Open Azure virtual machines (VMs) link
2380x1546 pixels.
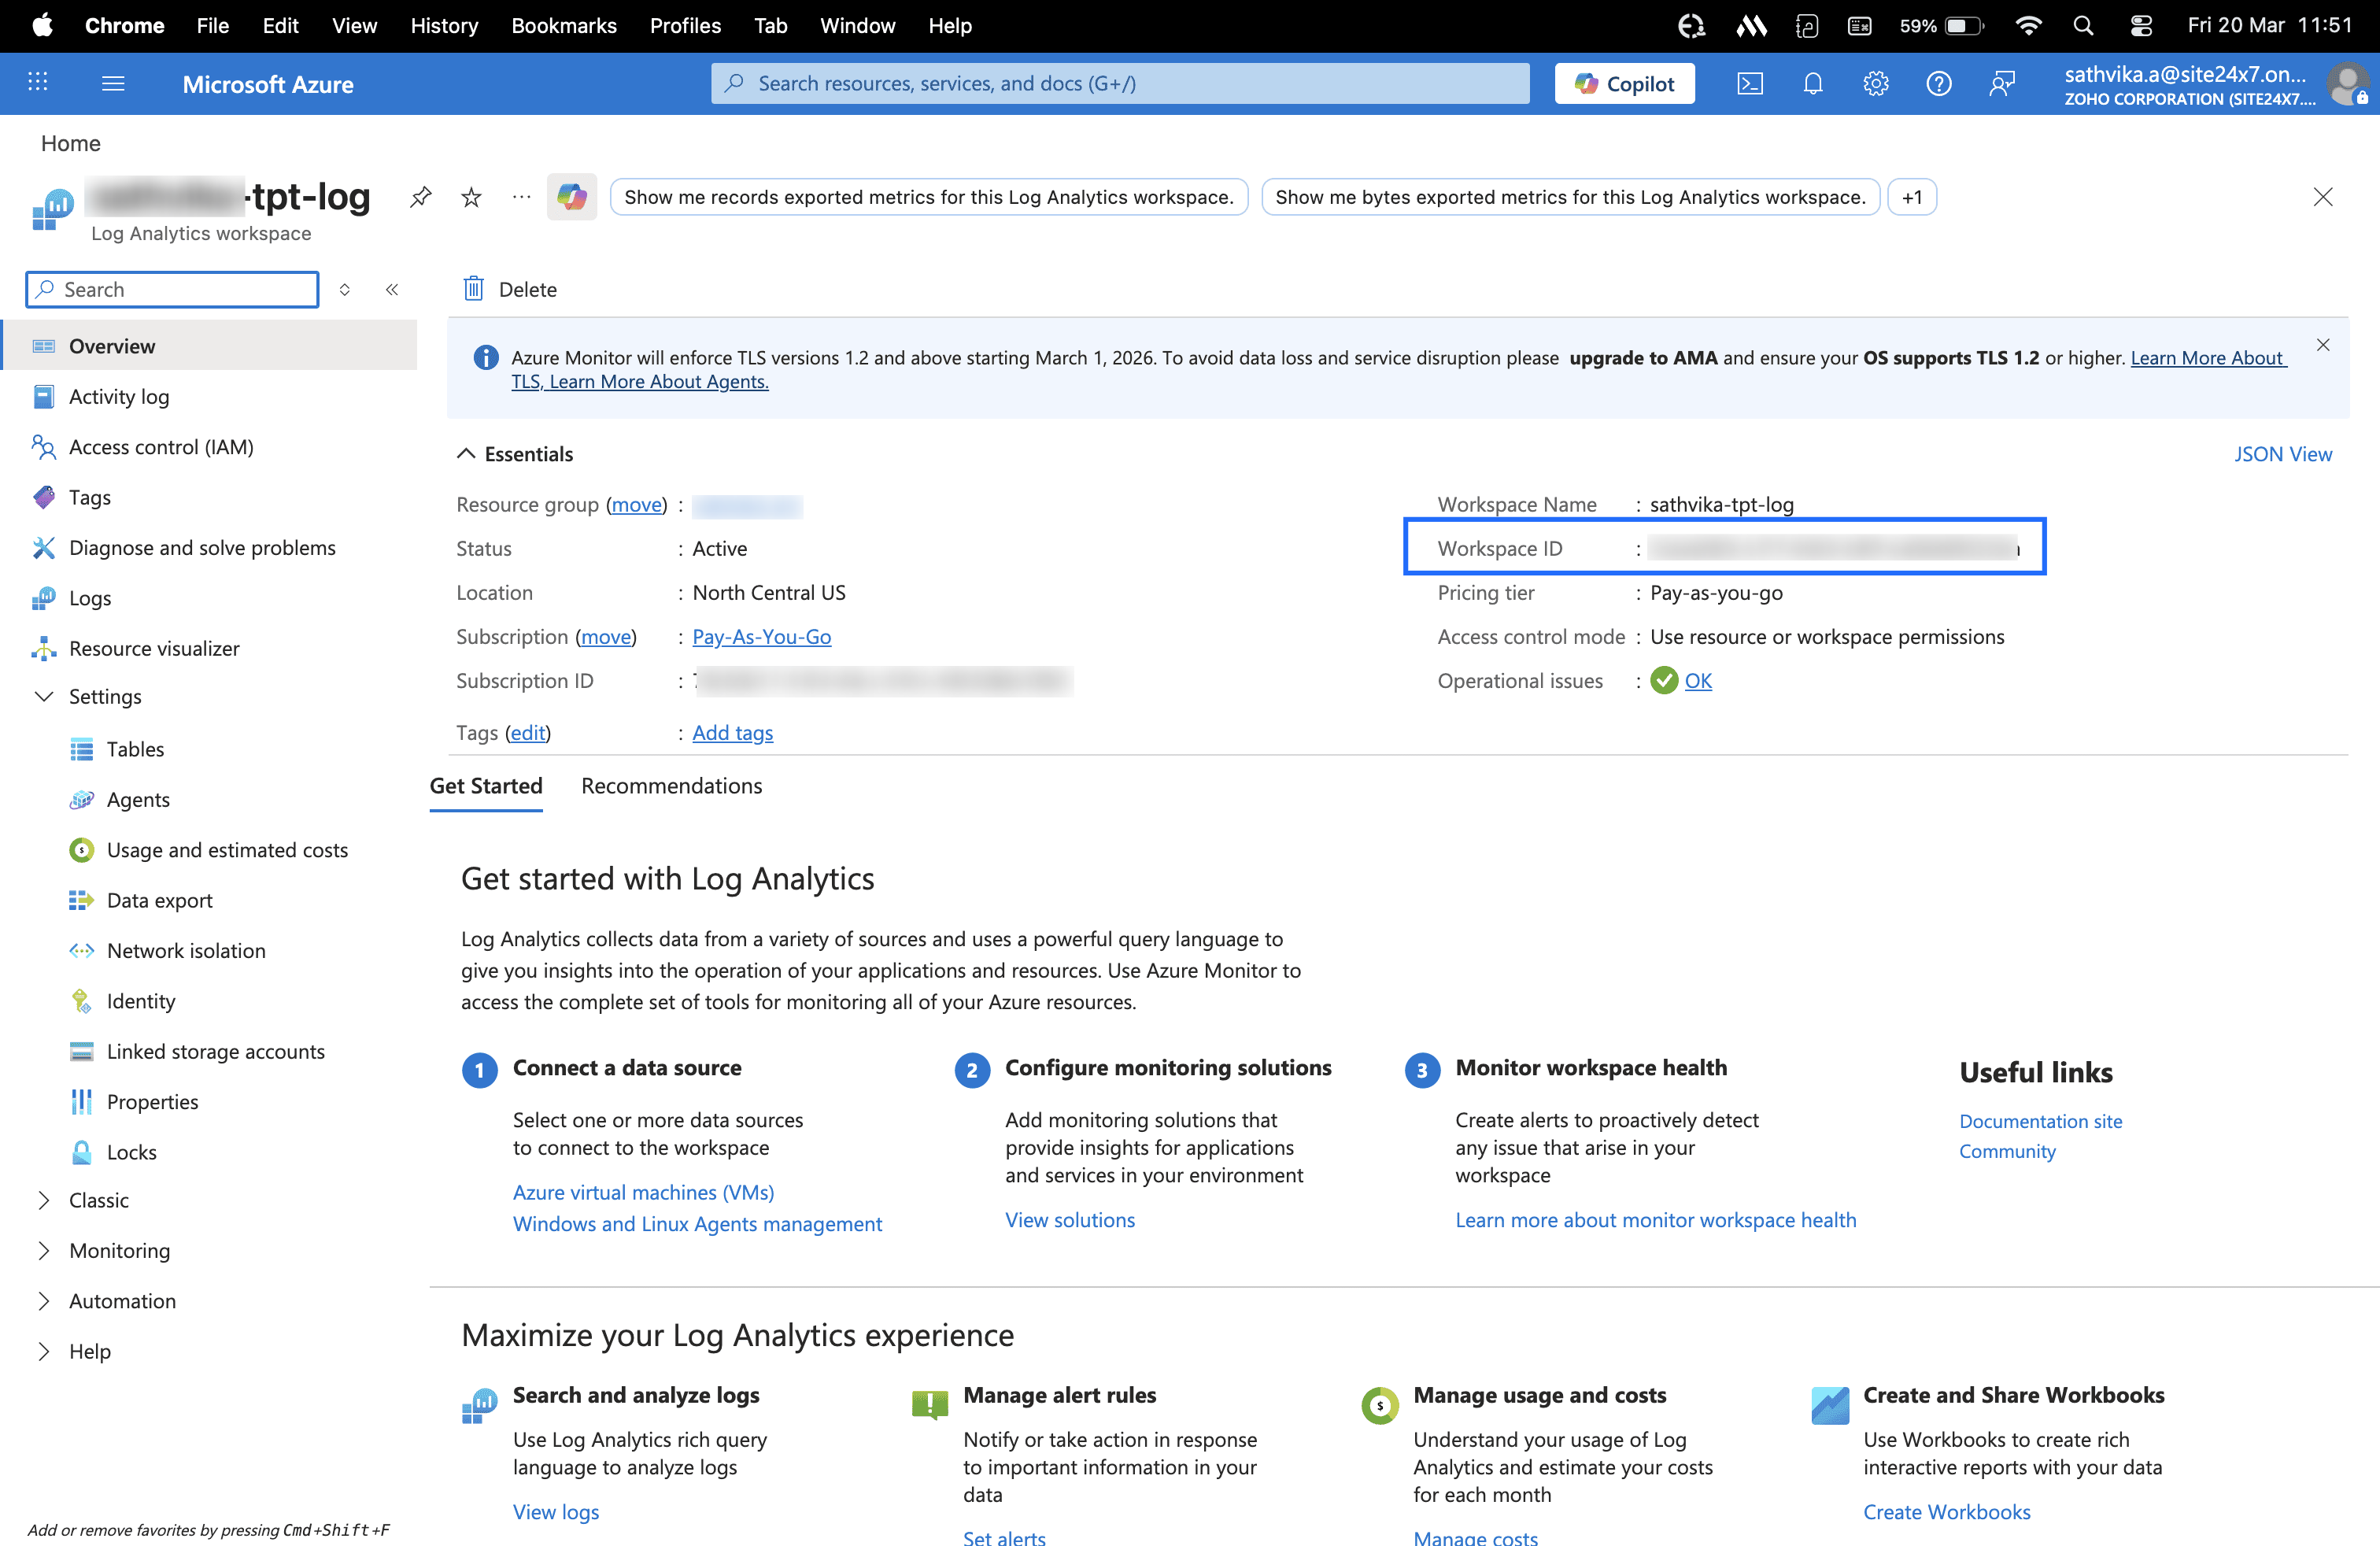[x=643, y=1192]
